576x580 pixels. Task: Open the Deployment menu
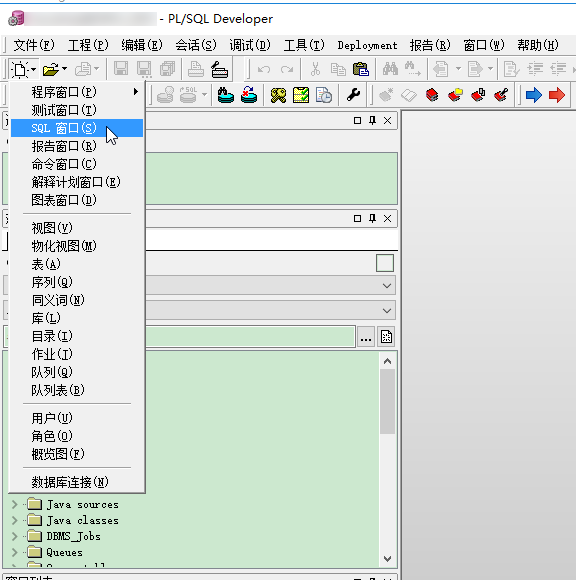click(x=367, y=45)
